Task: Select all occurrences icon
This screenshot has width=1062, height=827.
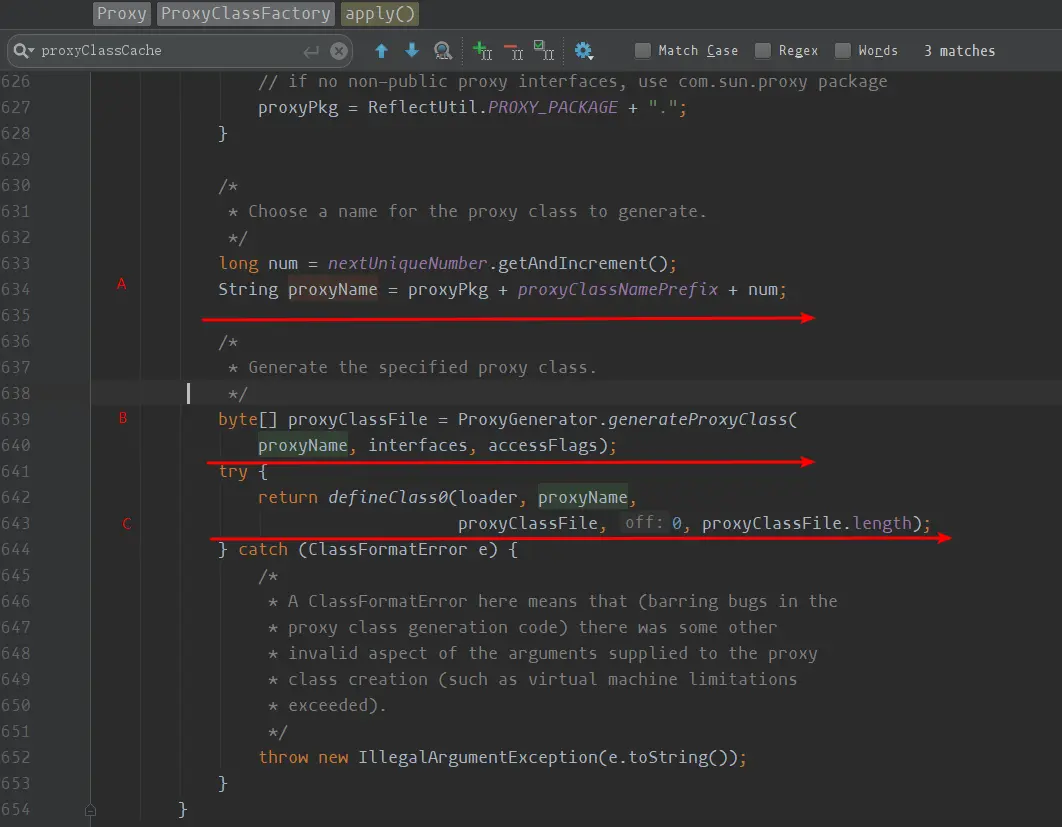Action: [x=544, y=51]
